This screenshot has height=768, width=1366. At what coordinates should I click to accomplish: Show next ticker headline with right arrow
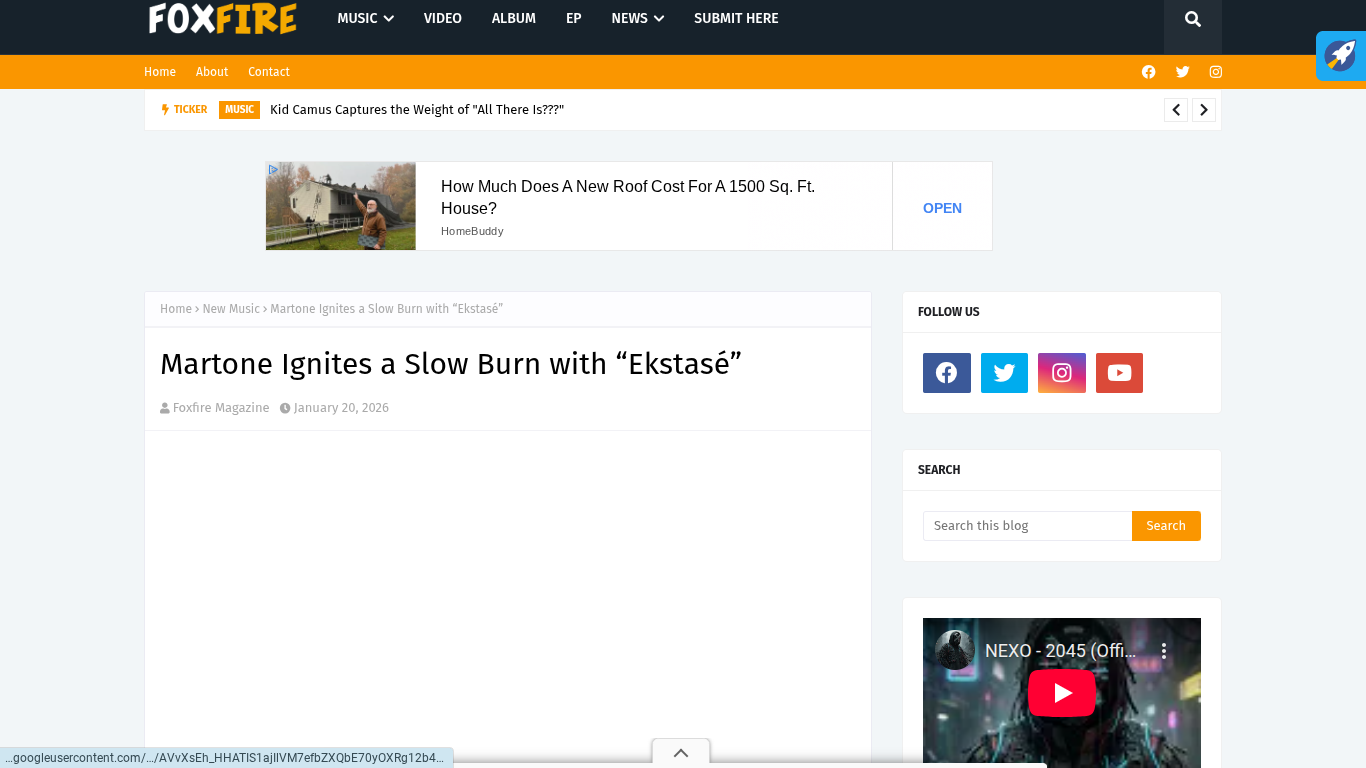click(1204, 110)
